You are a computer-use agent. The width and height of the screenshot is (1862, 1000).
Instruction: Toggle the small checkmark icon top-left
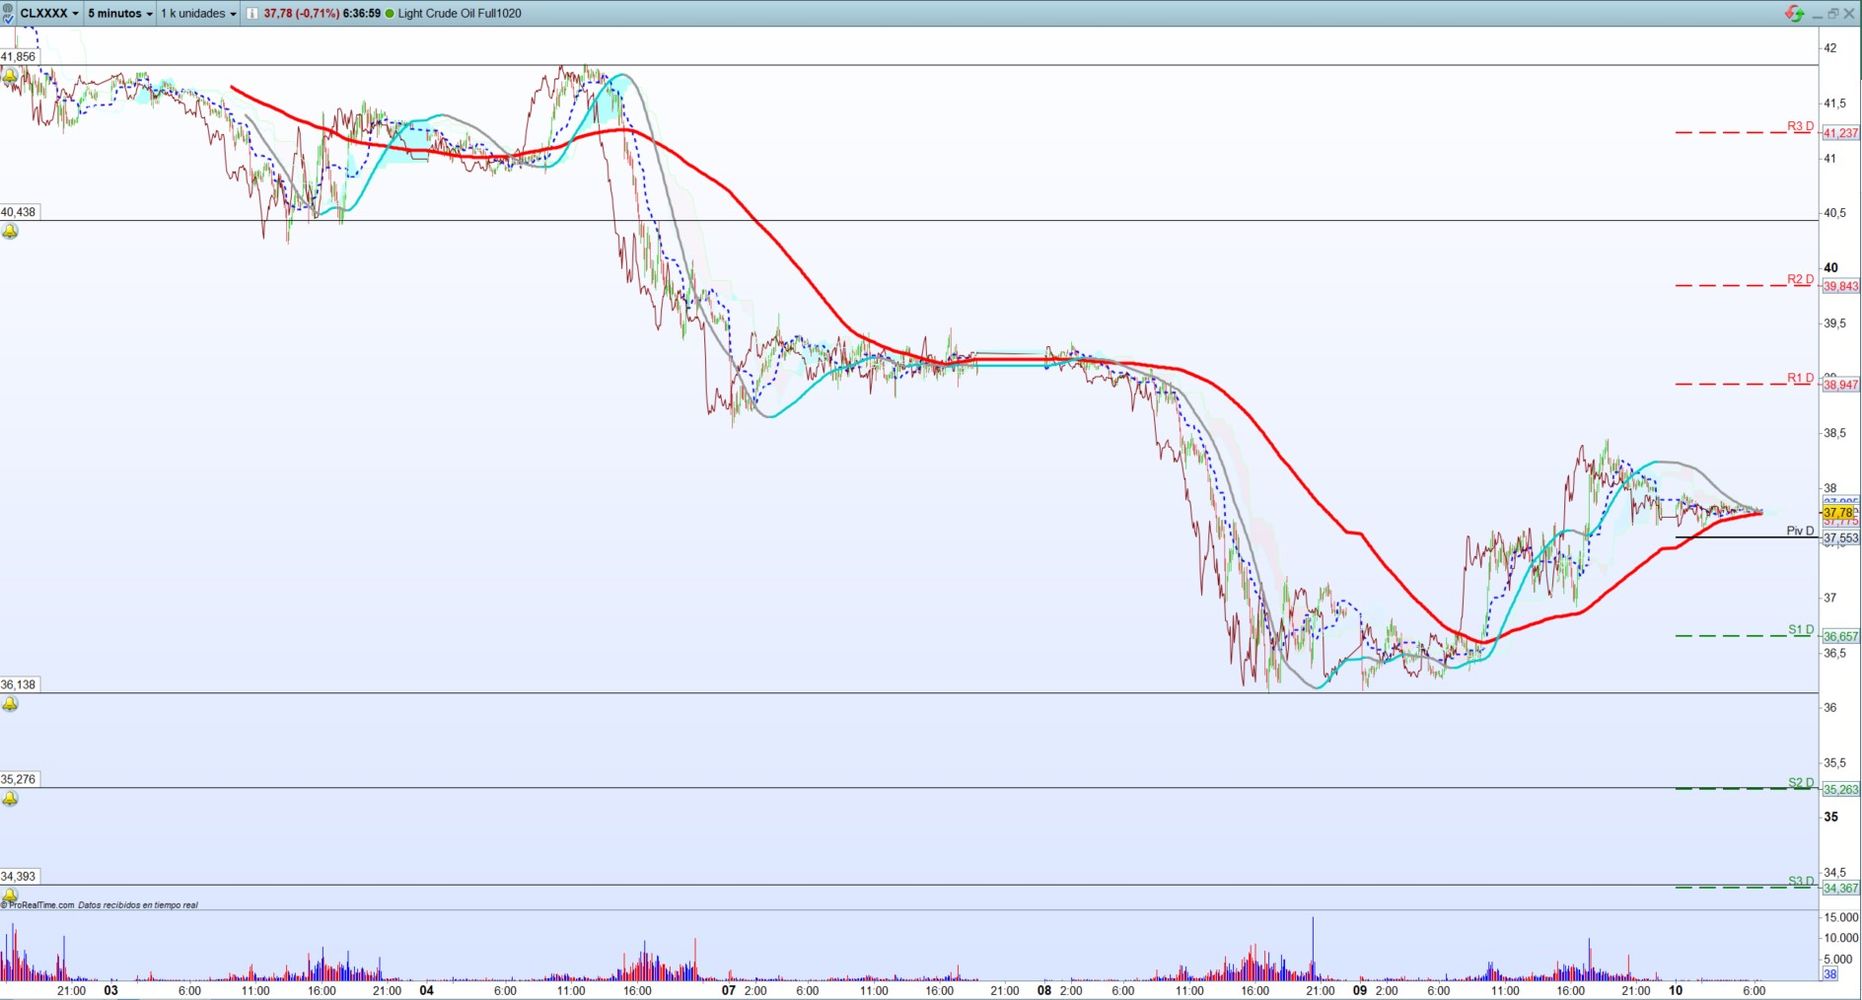pos(8,19)
